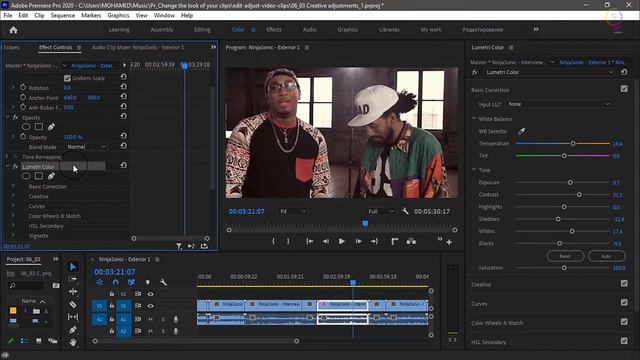Click the Reset button in Tone
Viewport: 640px width, 360px height.
(565, 256)
